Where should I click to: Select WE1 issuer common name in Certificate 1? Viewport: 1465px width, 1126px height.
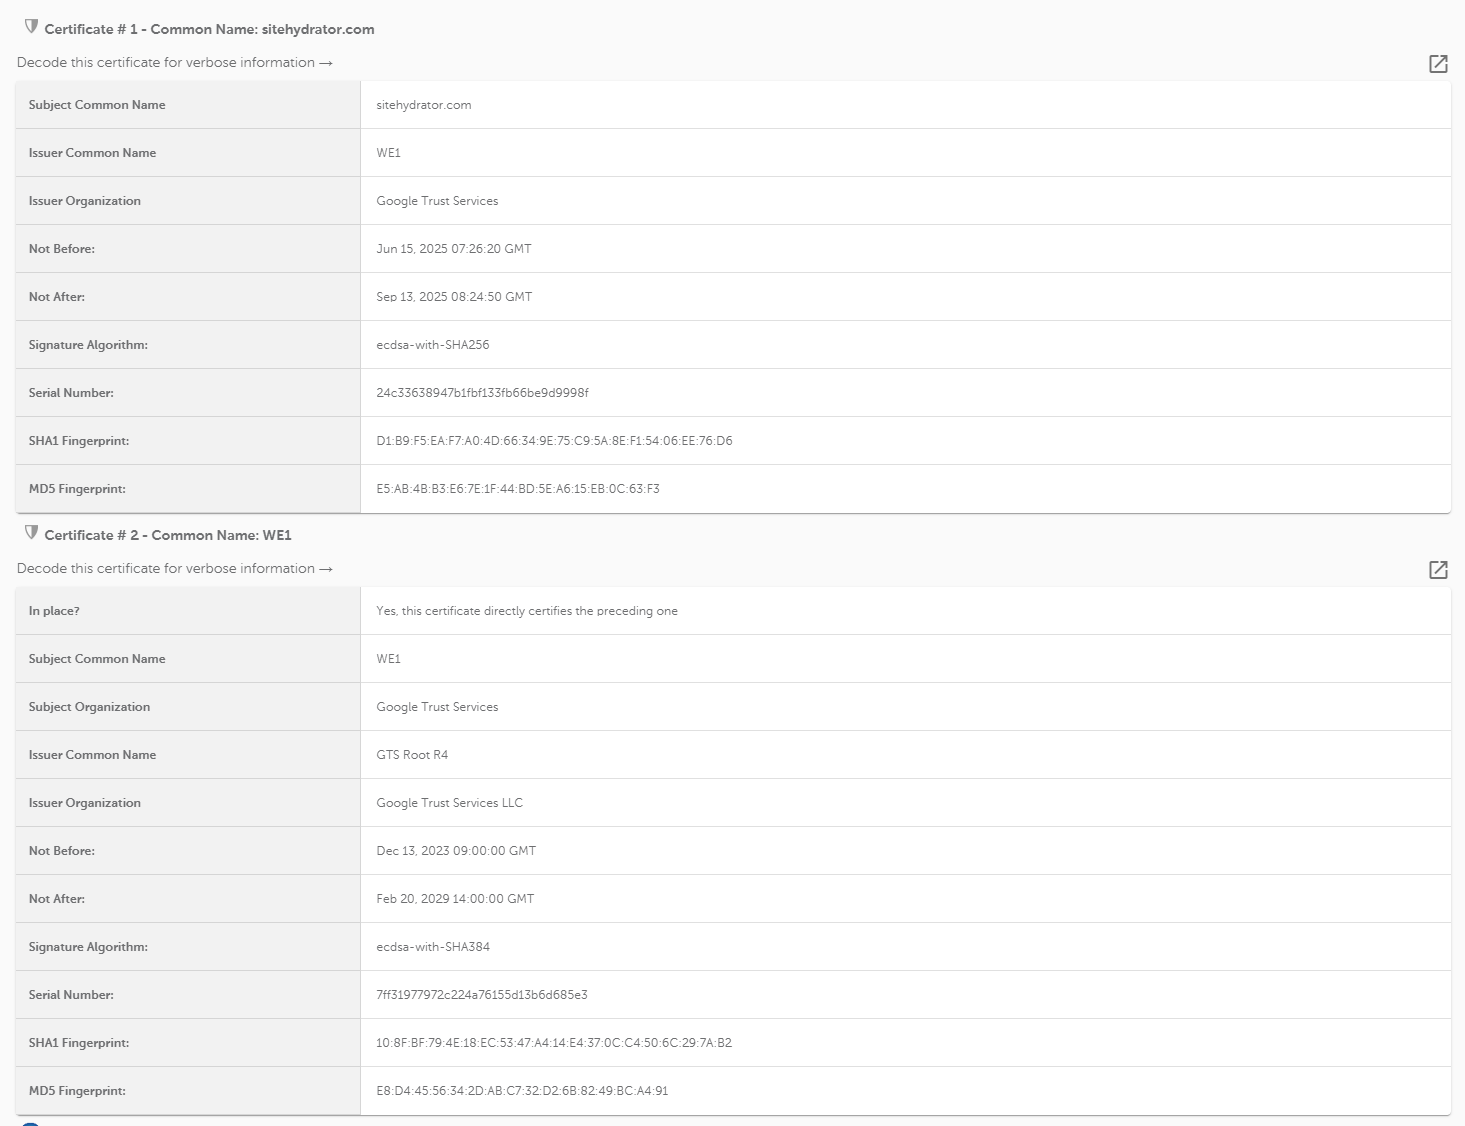(388, 153)
